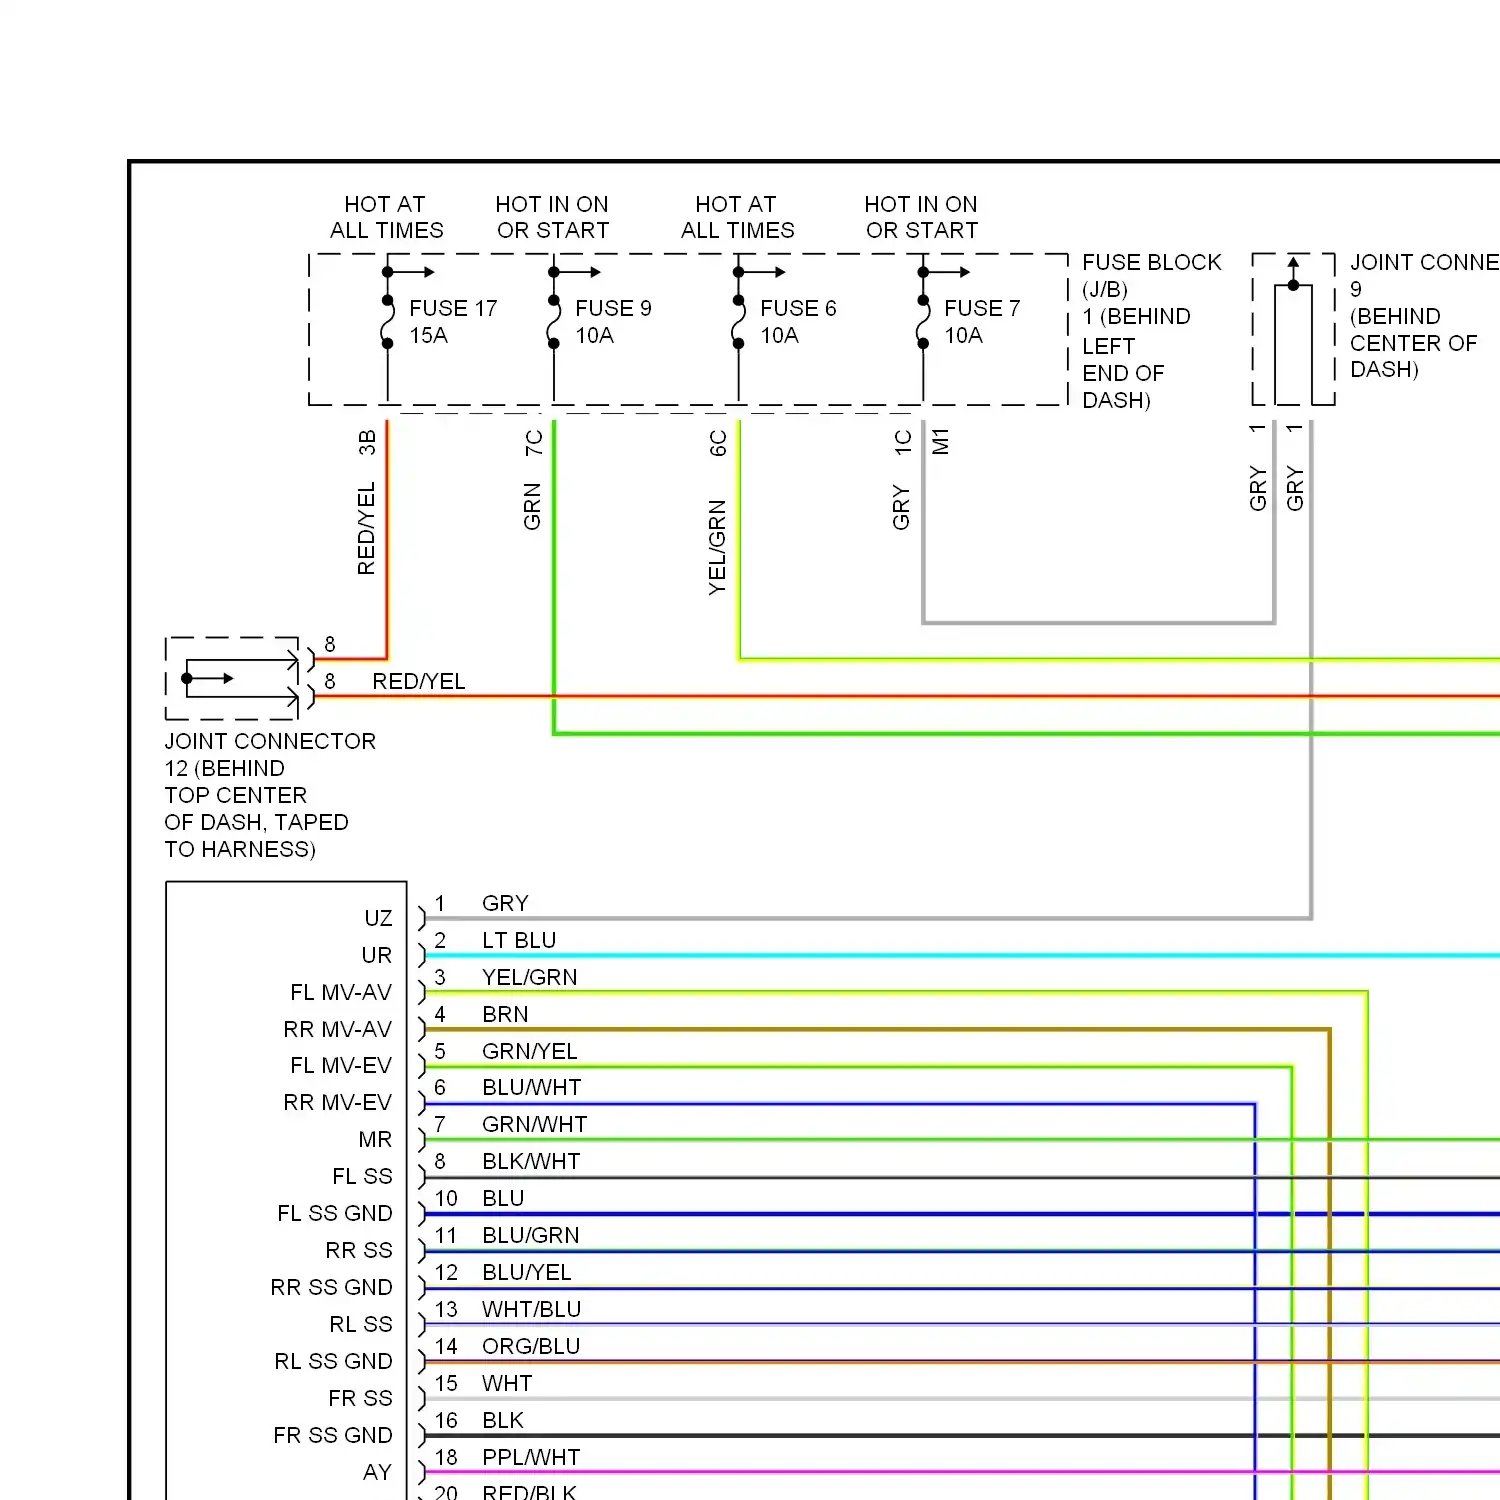Click the UR terminal name
Viewport: 1500px width, 1500px height.
377,955
